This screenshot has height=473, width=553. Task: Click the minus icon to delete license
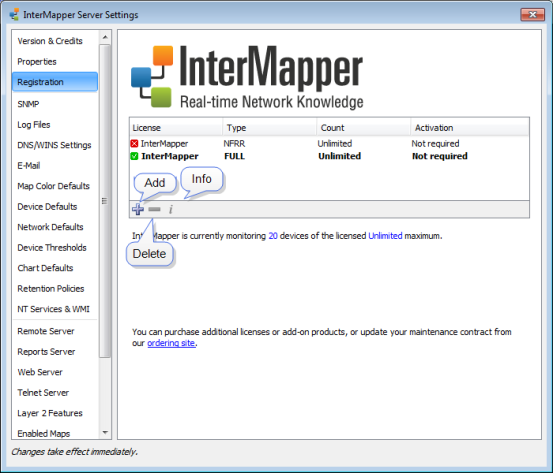154,209
